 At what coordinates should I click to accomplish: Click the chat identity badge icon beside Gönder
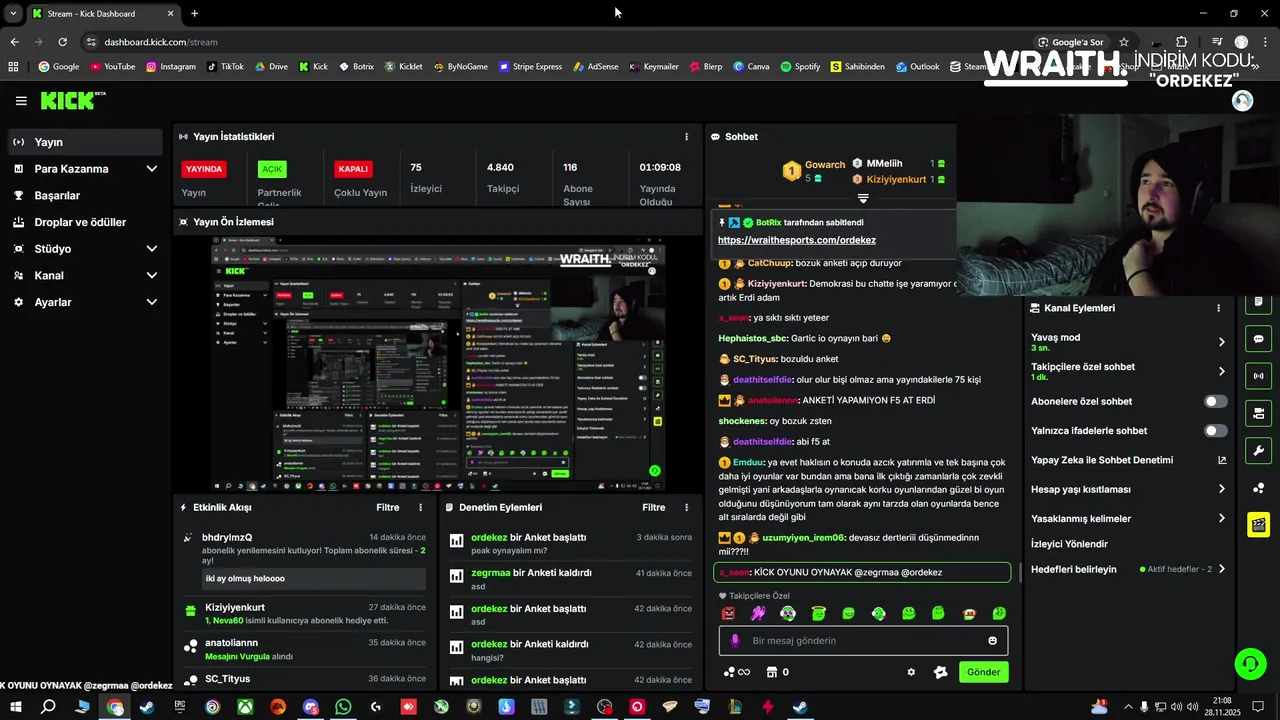click(x=940, y=672)
